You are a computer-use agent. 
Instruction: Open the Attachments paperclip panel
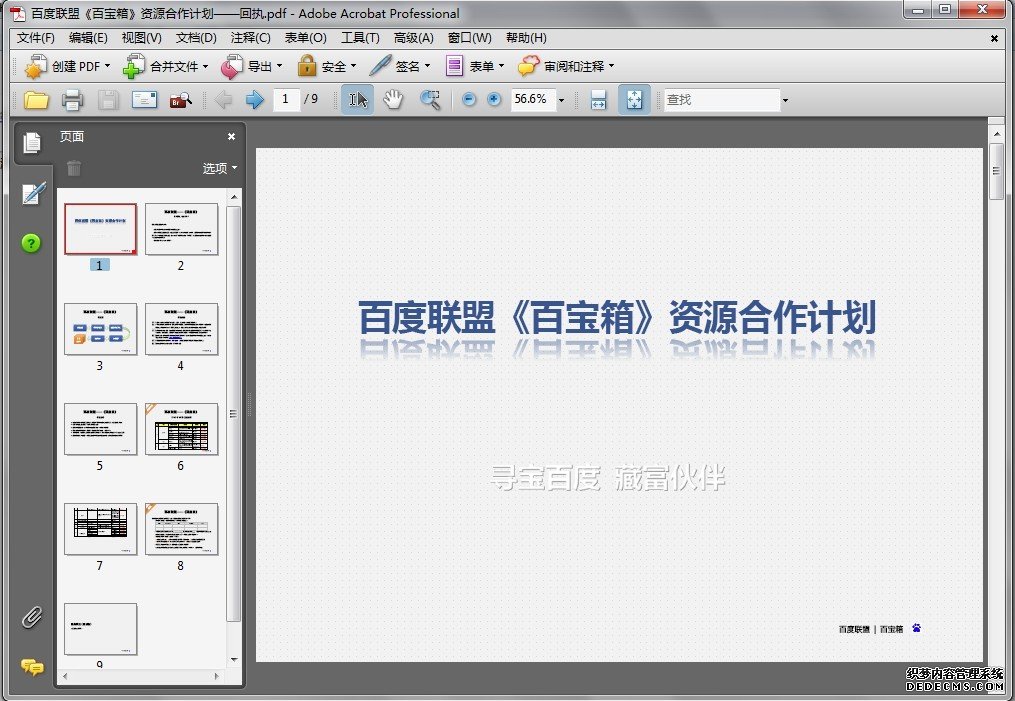(x=32, y=617)
